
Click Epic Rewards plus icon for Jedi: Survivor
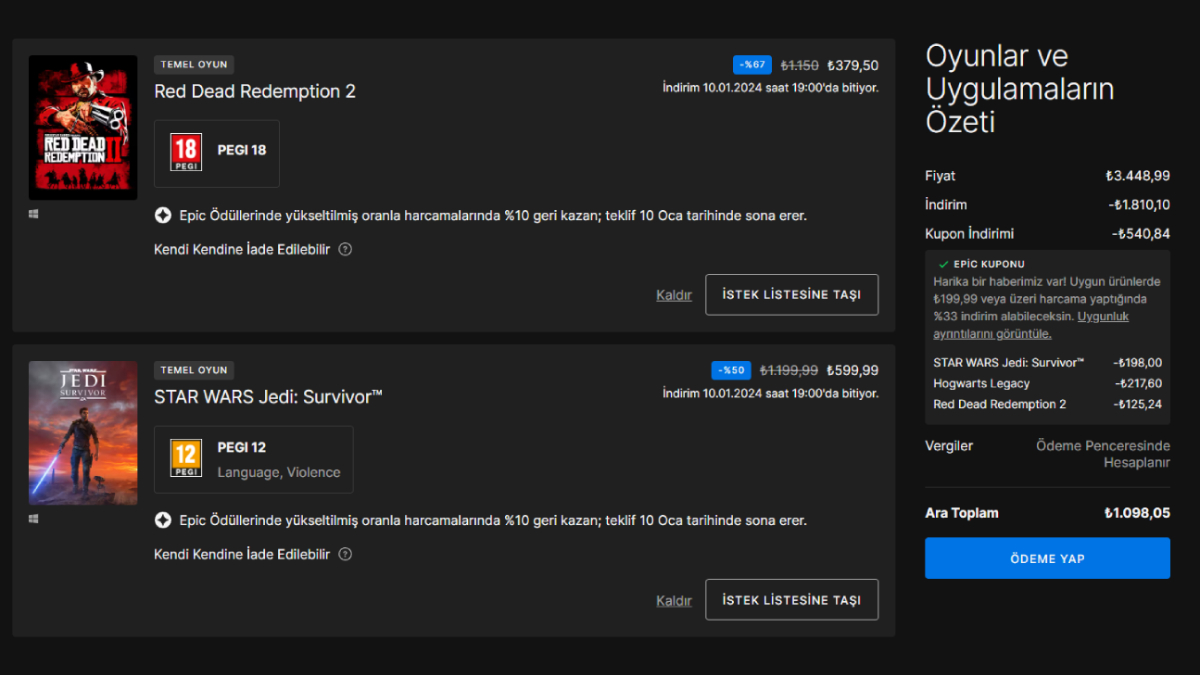pos(163,520)
